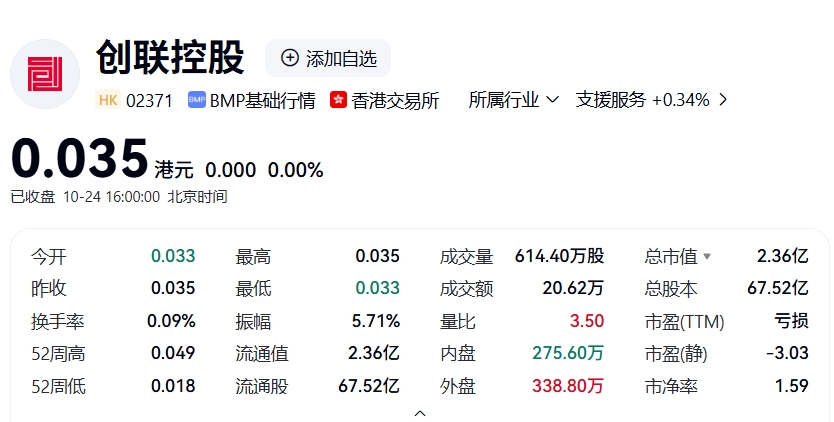
Task: Click the 创联控股 red company logo
Action: click(x=45, y=74)
